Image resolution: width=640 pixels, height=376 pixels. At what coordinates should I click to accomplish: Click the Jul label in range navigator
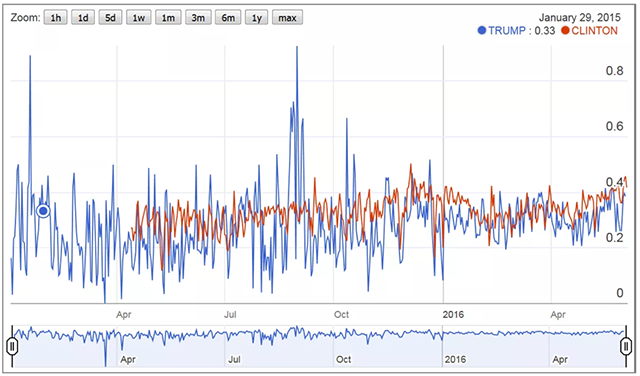(234, 359)
